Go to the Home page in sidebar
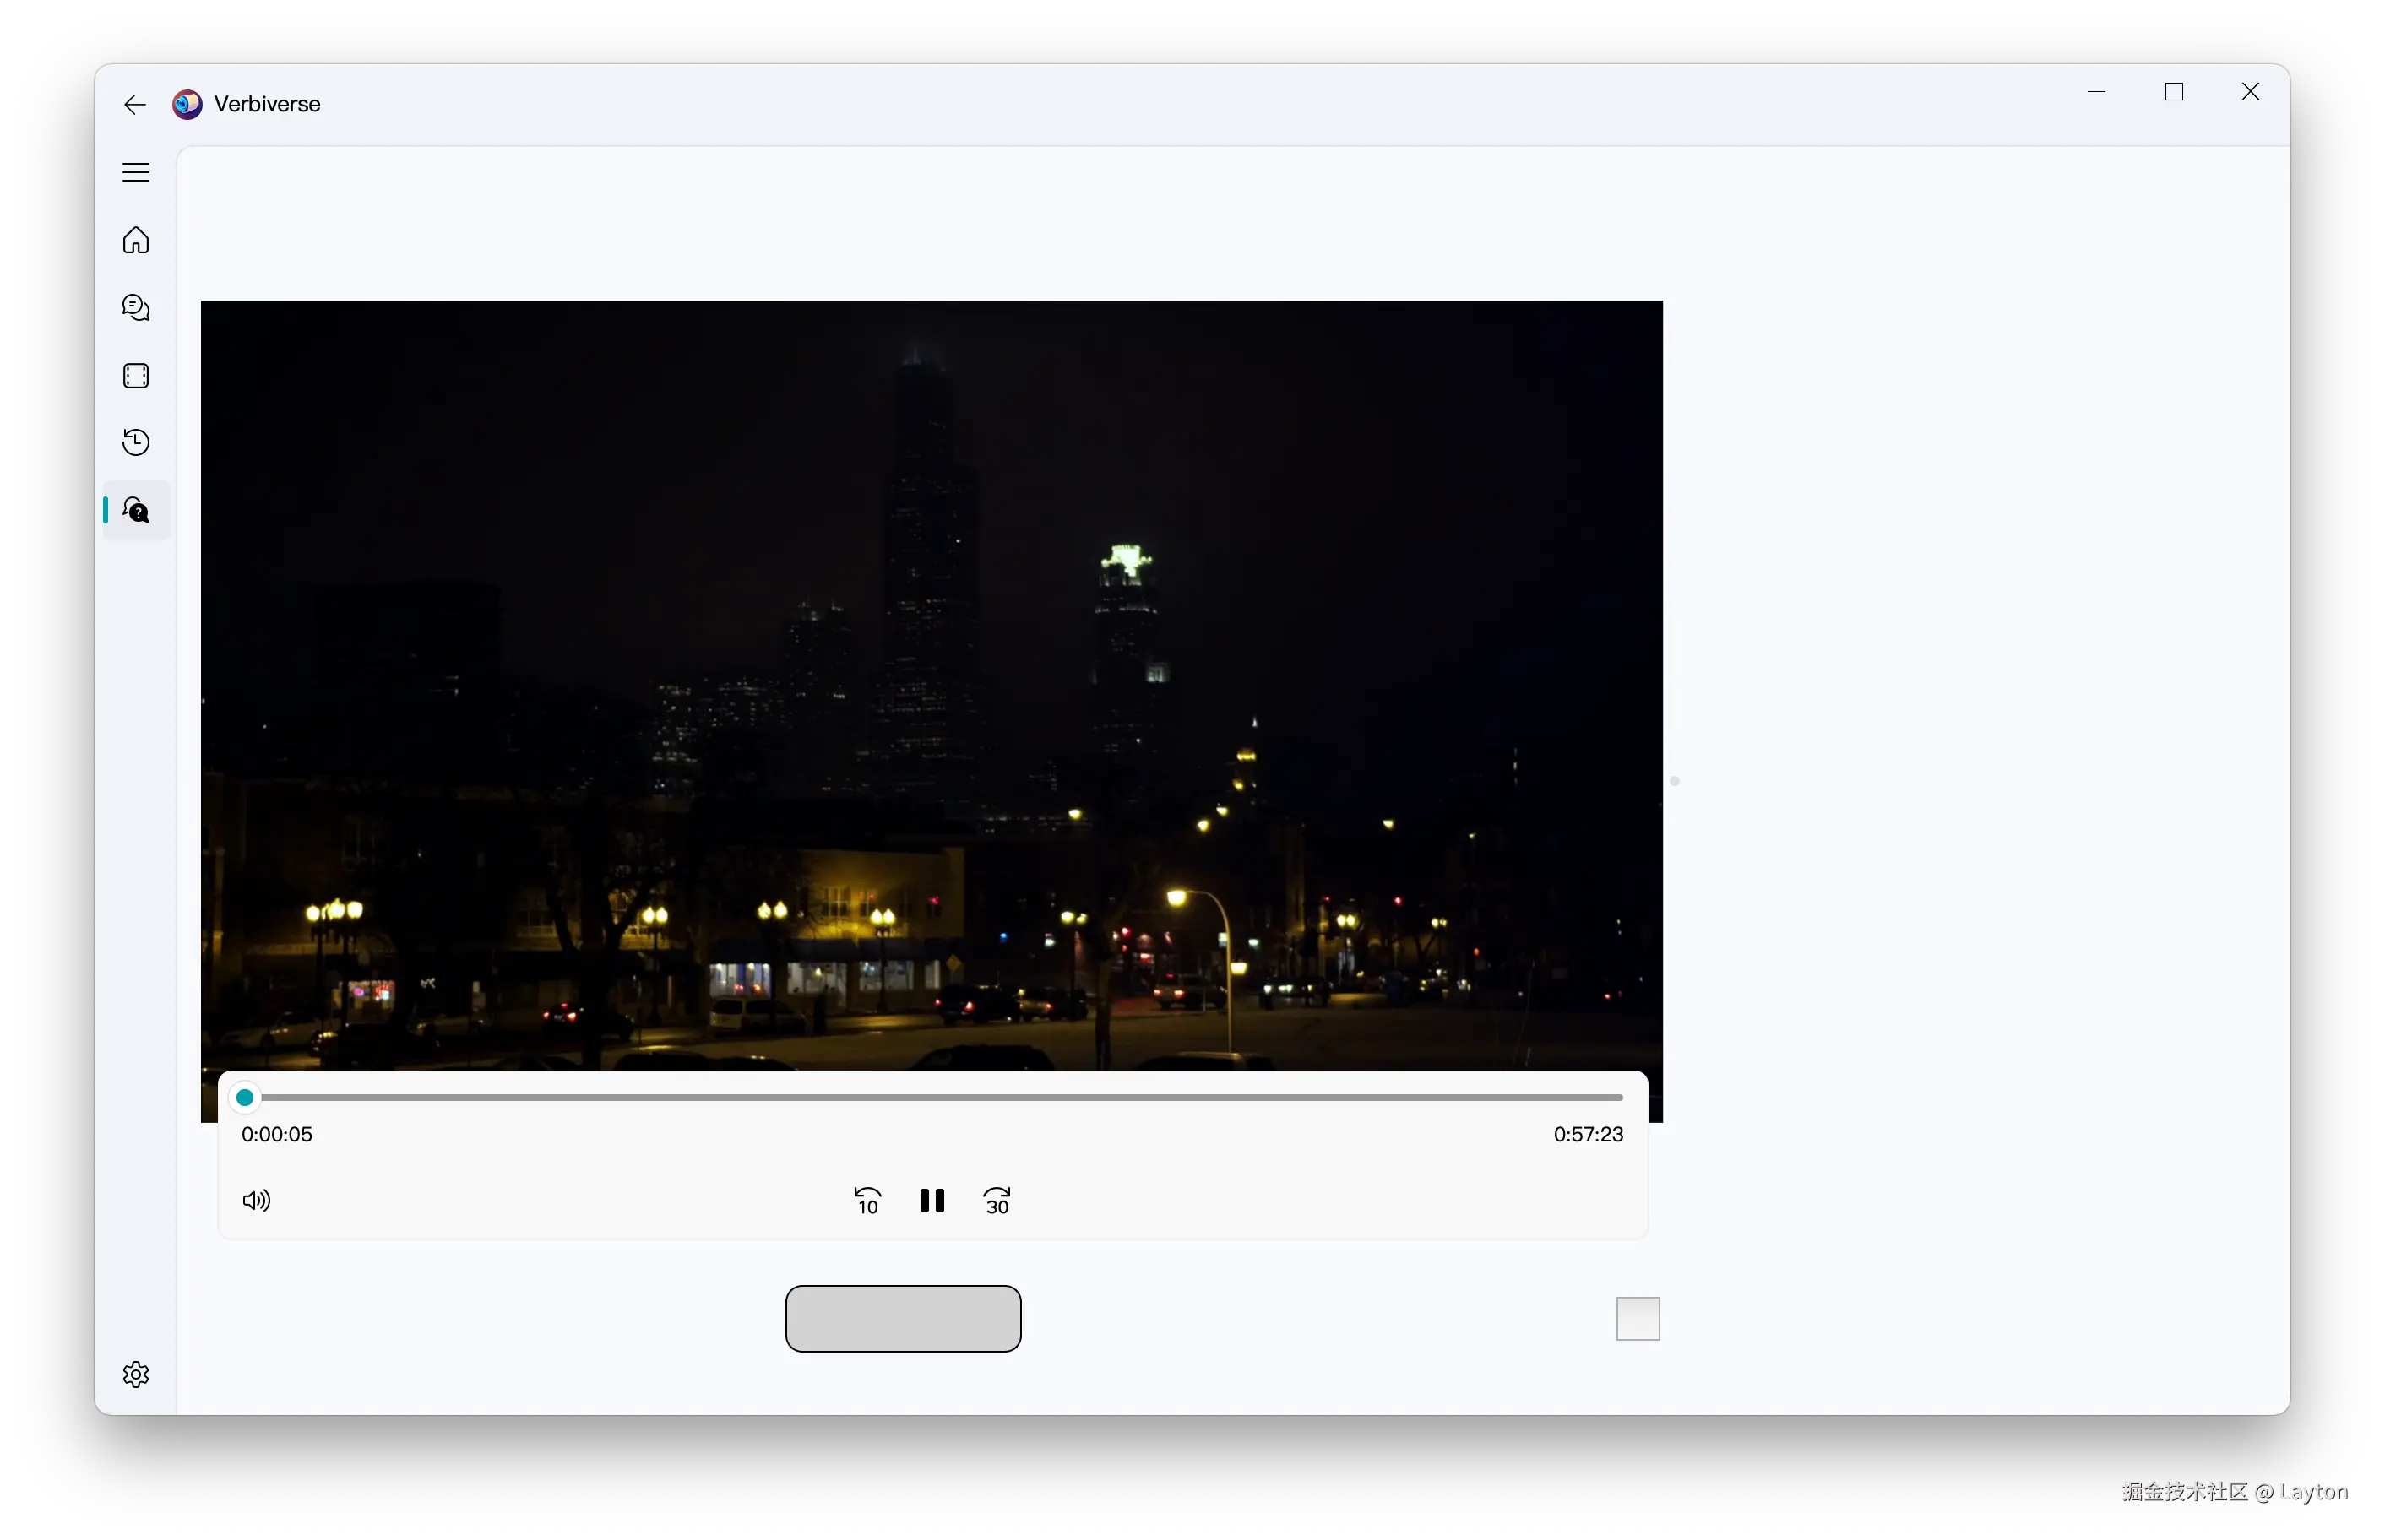 pyautogui.click(x=136, y=241)
